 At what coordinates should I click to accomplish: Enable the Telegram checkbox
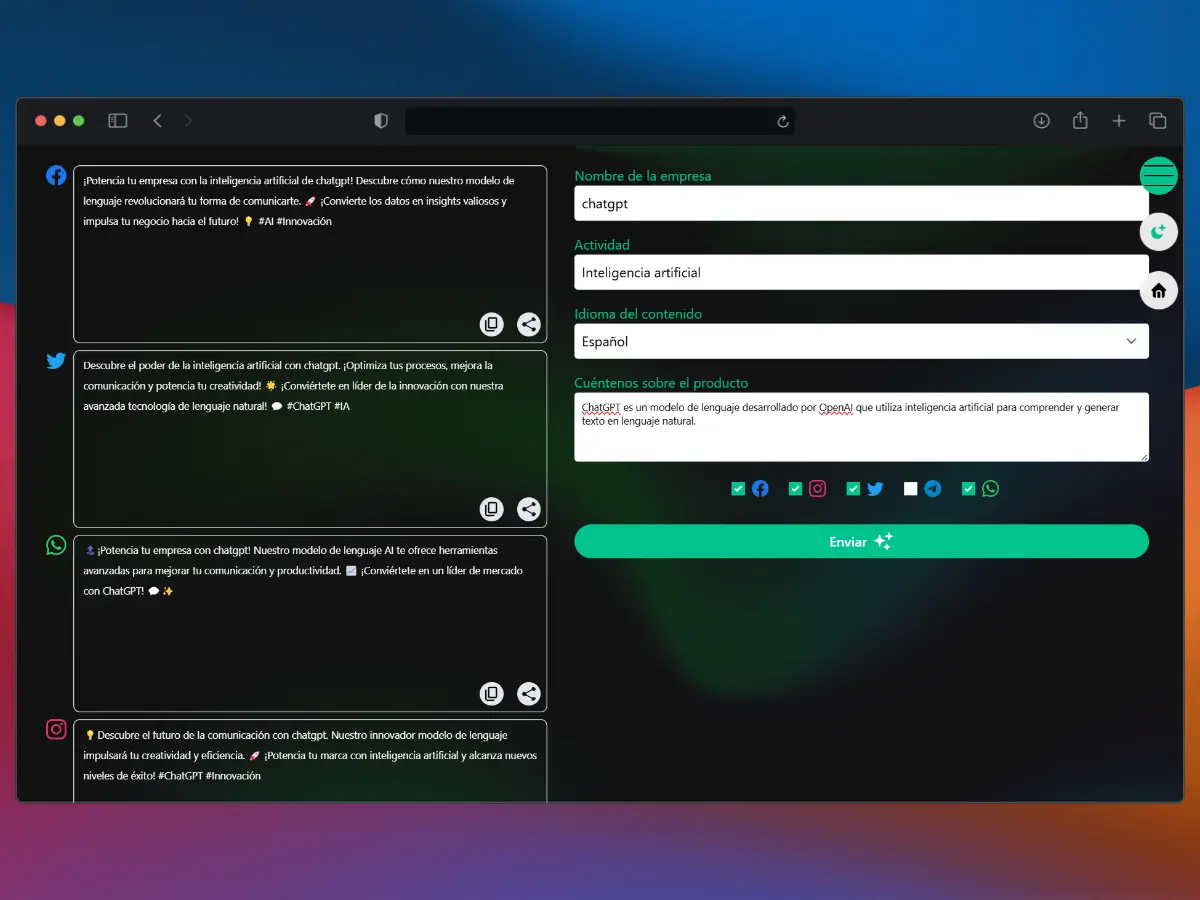pos(910,489)
